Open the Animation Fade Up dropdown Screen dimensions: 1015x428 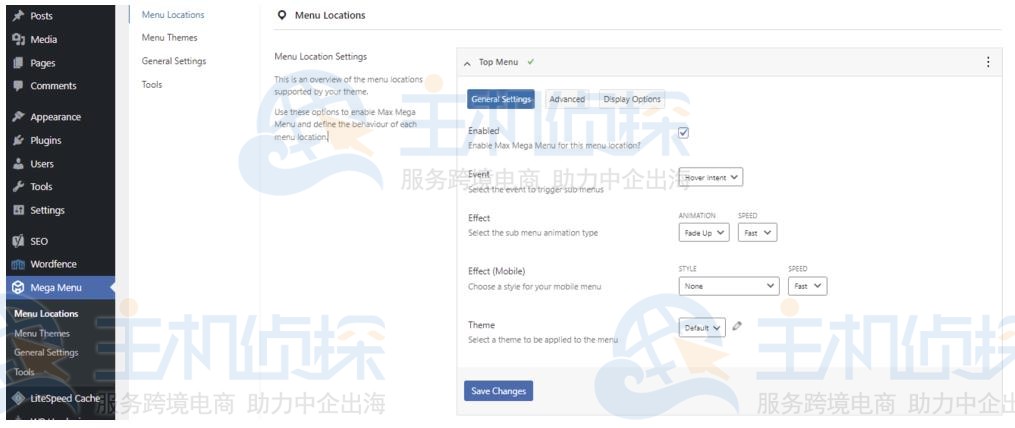click(704, 233)
